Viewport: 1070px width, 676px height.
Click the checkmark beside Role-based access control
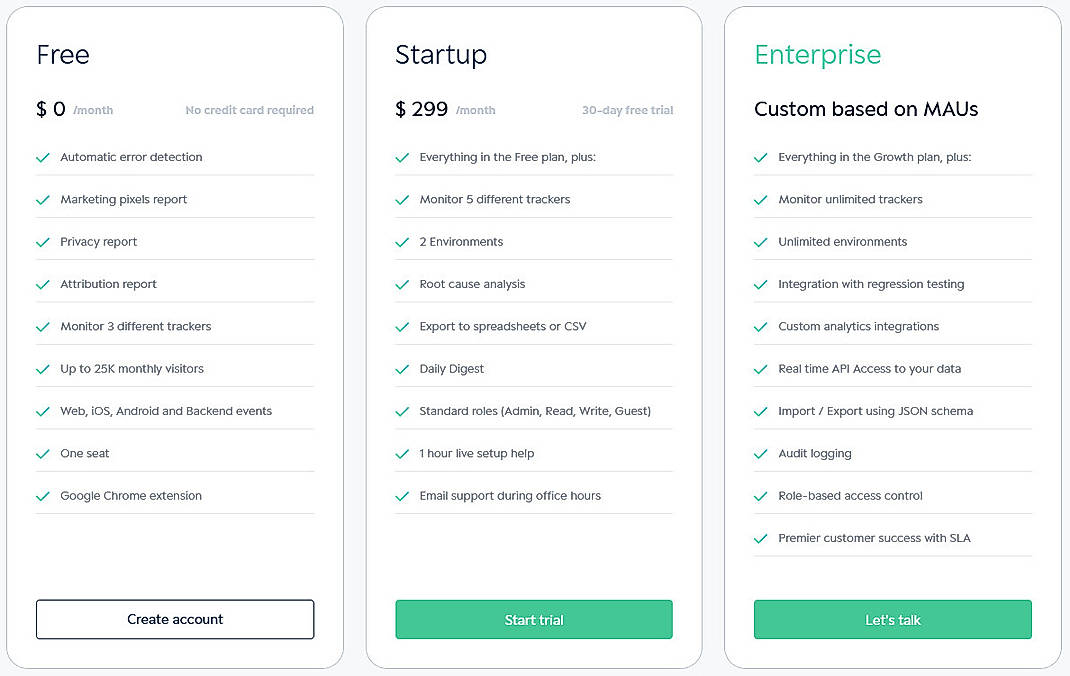[761, 495]
